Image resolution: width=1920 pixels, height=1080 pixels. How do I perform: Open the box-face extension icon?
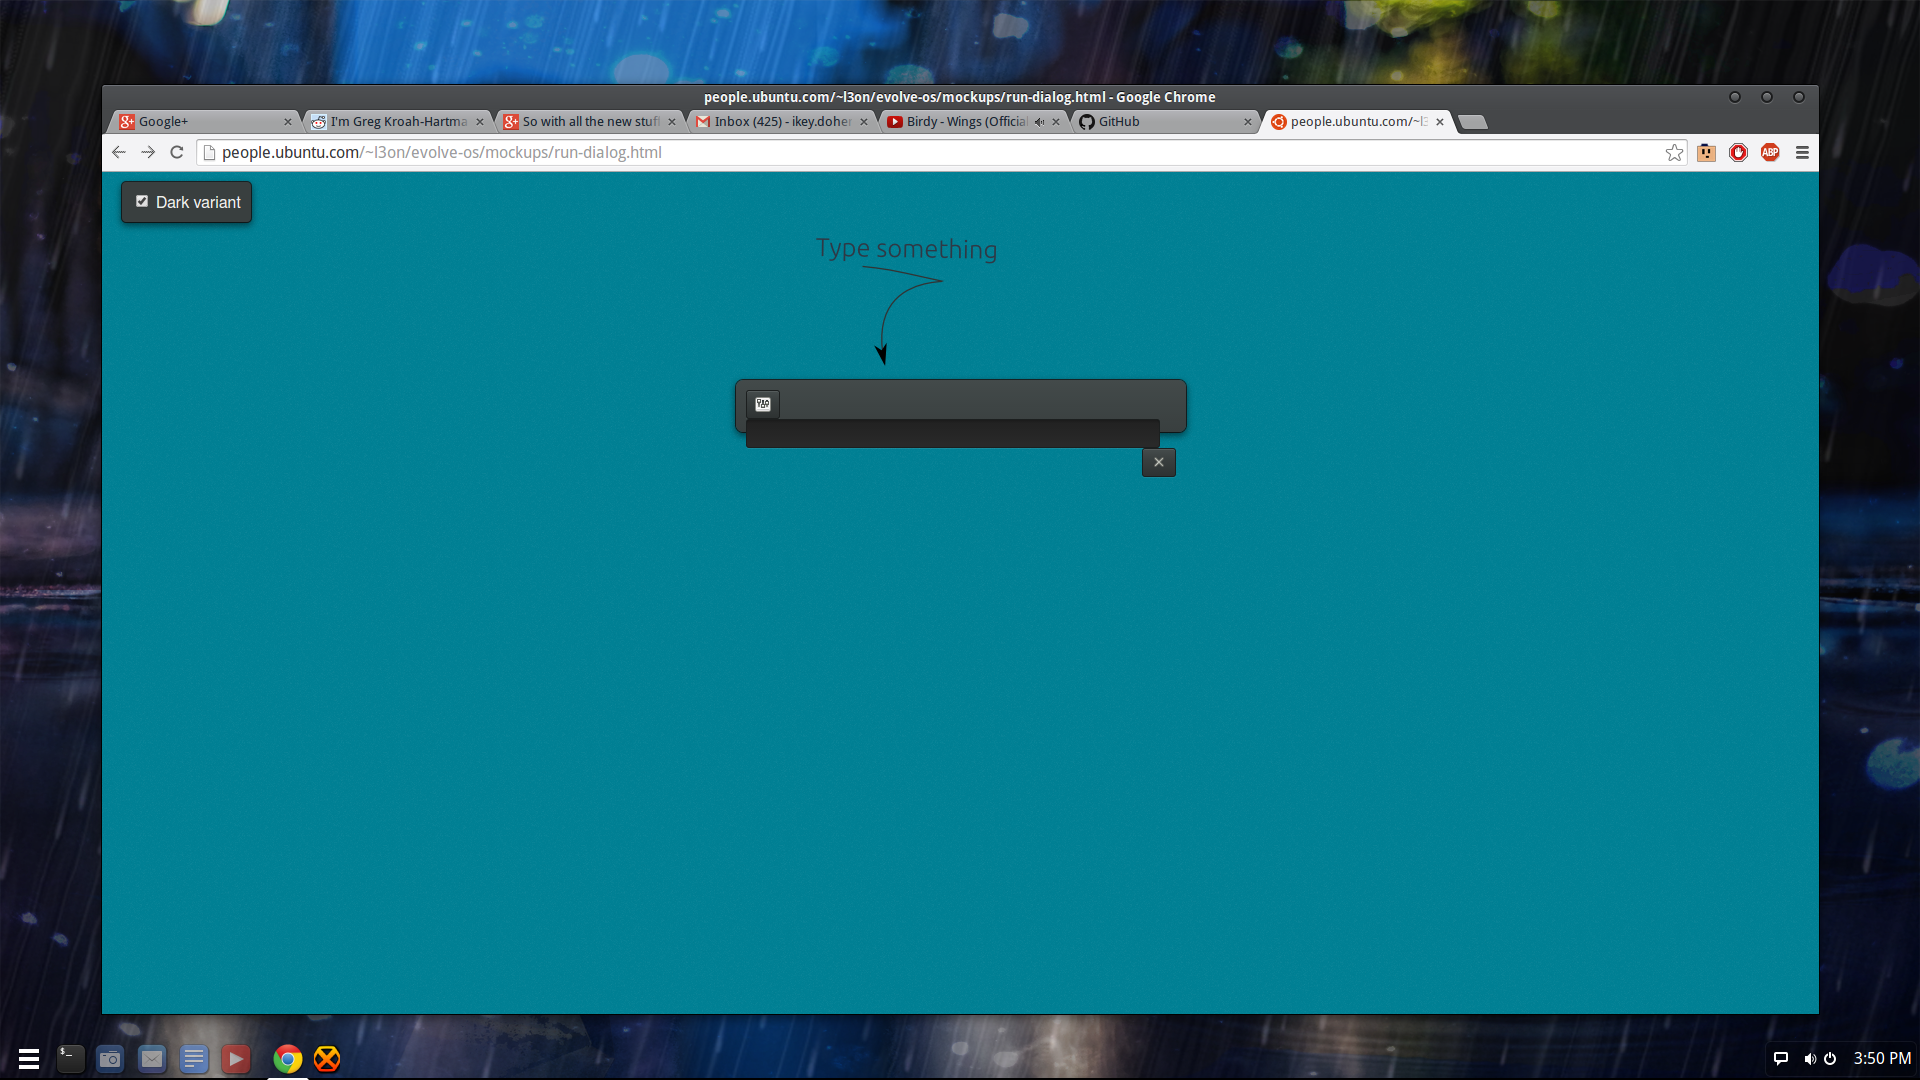1706,152
